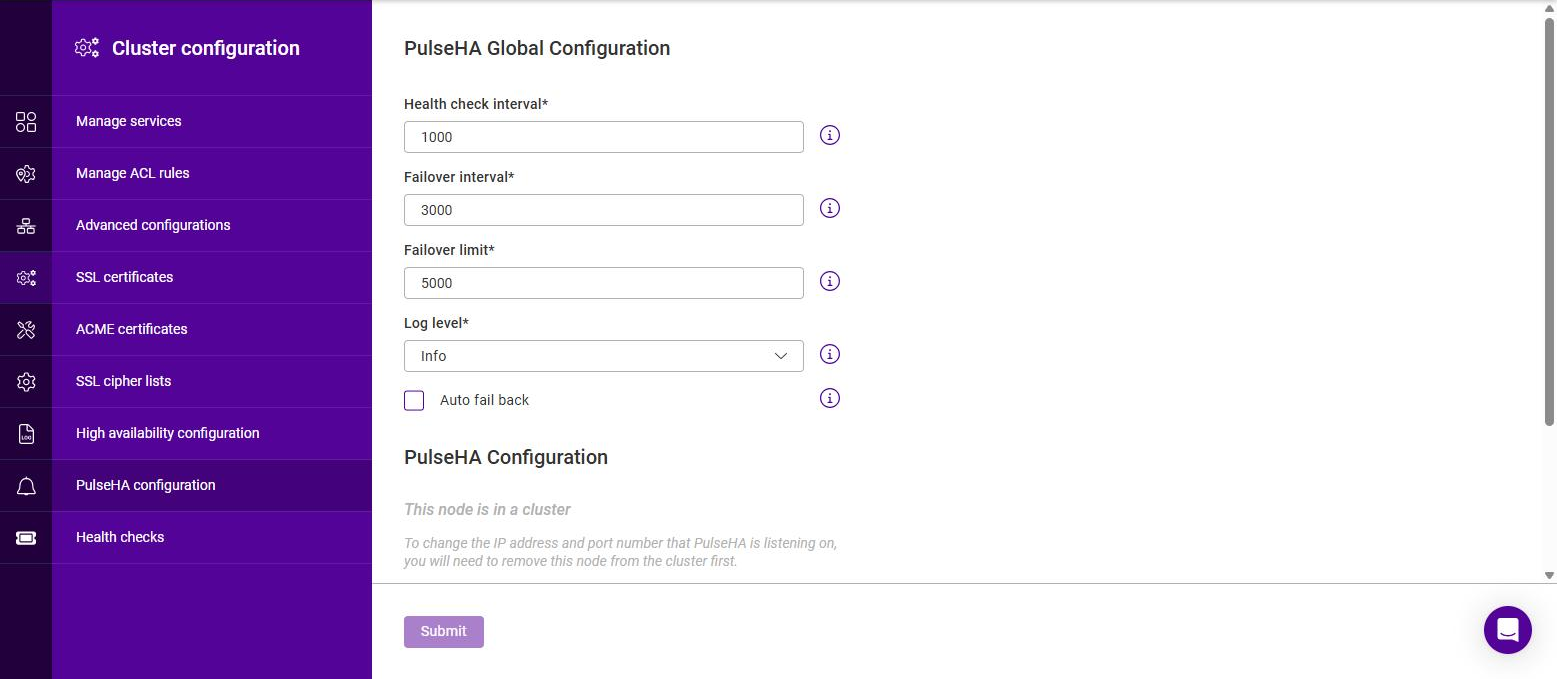Open High availability configuration
This screenshot has height=679, width=1557.
(x=212, y=433)
